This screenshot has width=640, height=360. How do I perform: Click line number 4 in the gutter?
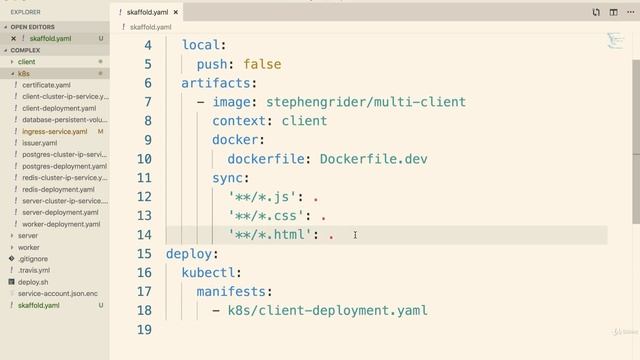(x=148, y=45)
